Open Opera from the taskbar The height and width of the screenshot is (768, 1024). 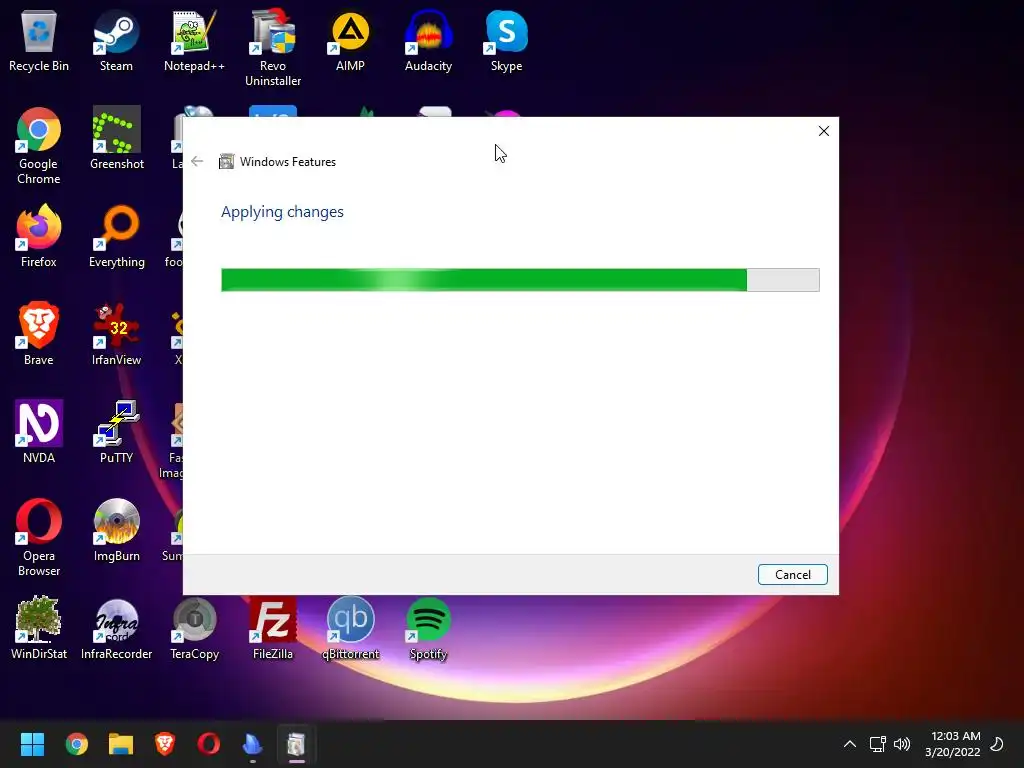coord(208,744)
